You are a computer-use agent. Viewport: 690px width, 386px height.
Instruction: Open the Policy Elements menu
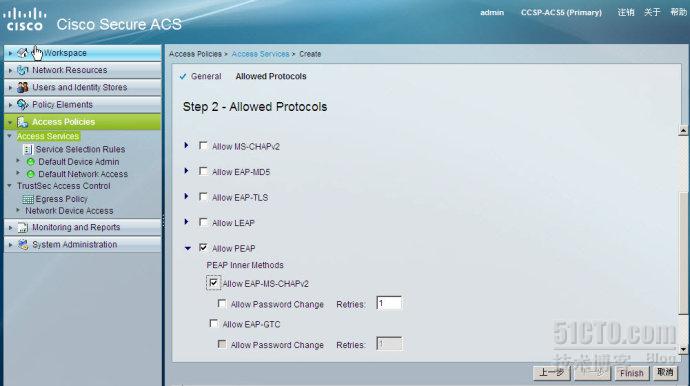(83, 104)
